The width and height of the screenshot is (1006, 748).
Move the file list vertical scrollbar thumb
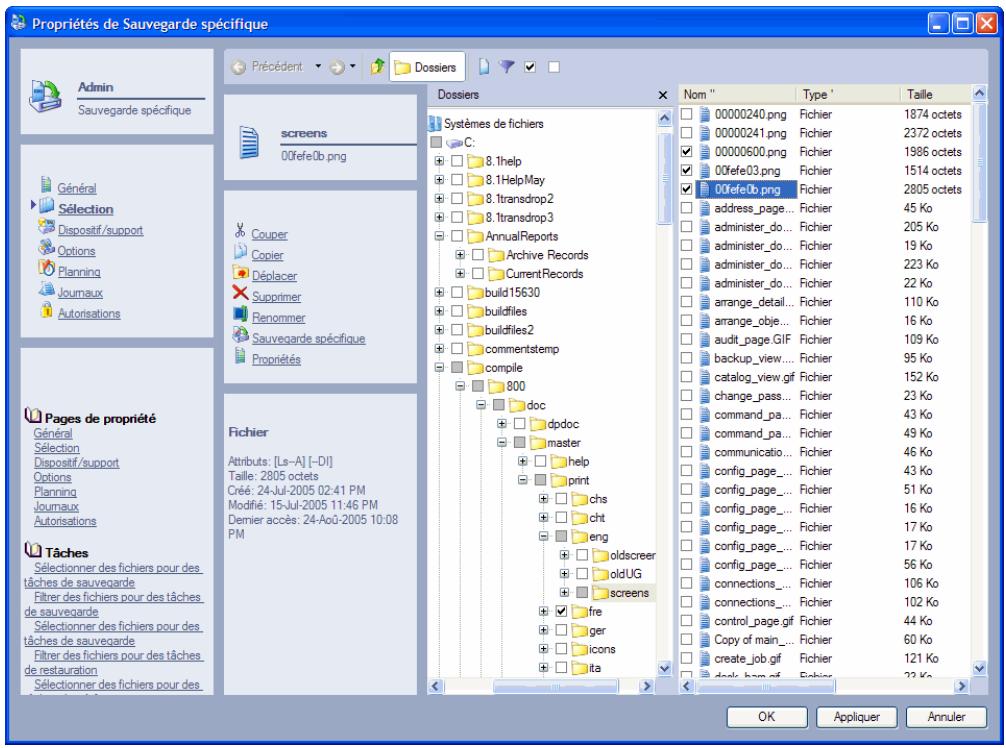[x=979, y=162]
